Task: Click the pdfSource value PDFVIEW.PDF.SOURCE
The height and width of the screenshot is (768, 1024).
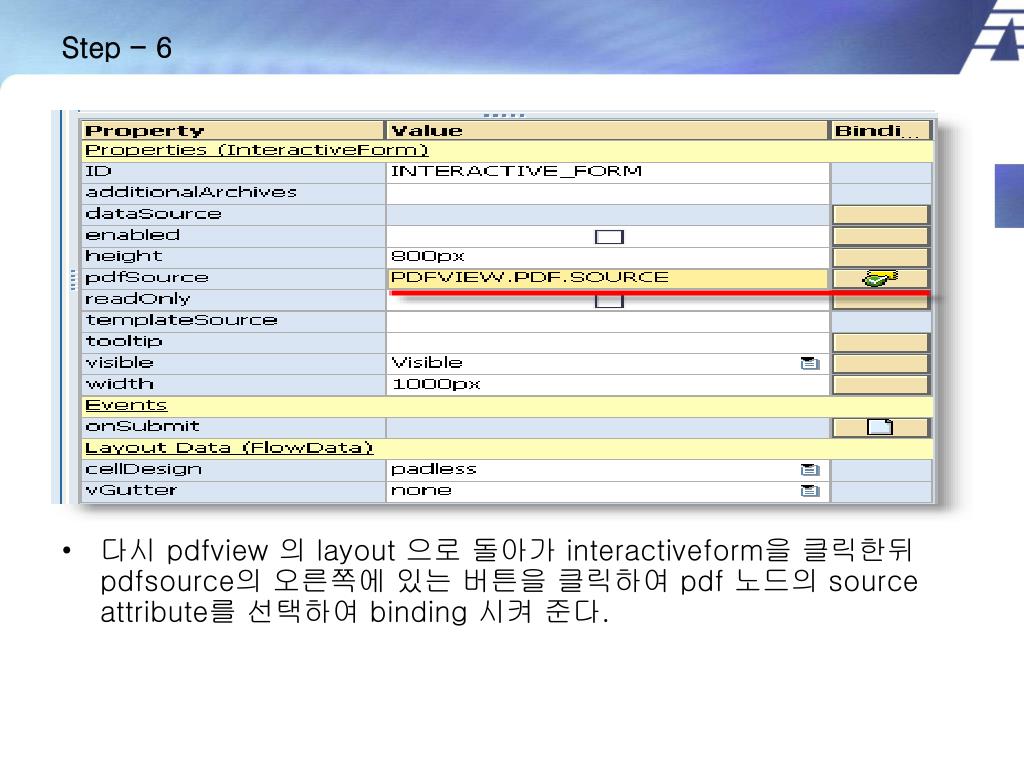Action: [x=530, y=277]
